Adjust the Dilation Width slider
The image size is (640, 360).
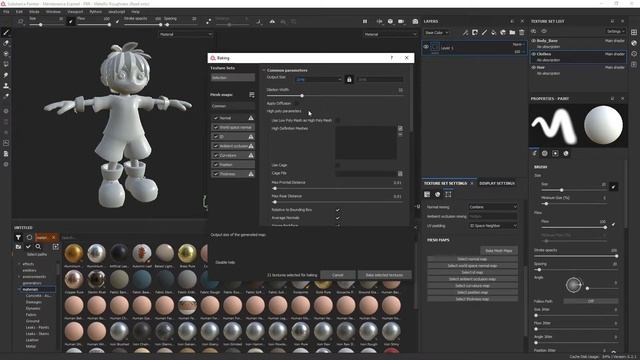[335, 96]
